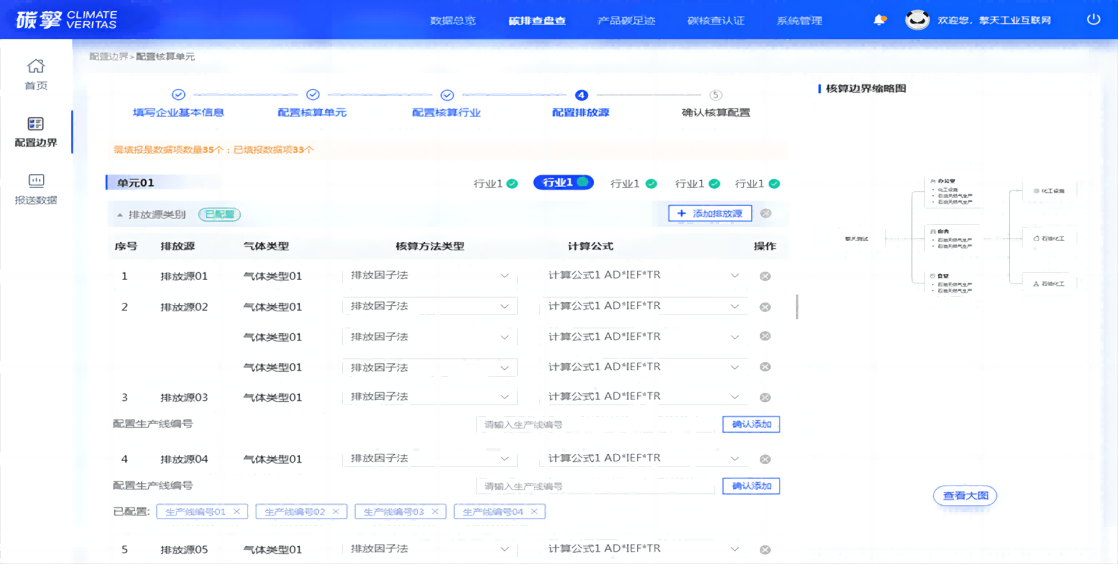Delete the 排放源03 row
Screen dimensions: 1118x564
point(765,397)
